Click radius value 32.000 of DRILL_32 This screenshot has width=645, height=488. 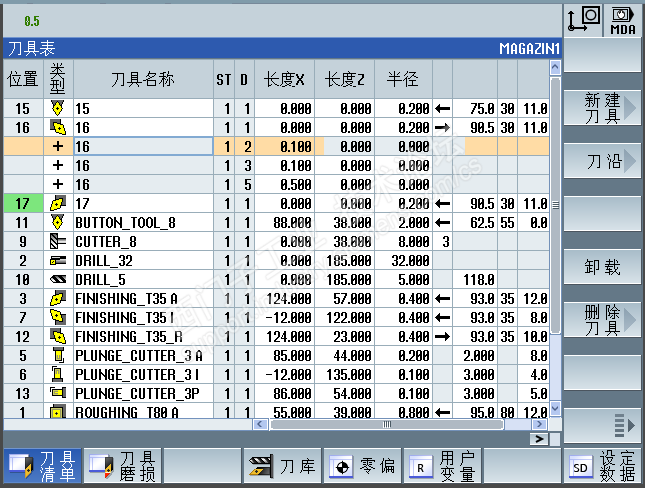click(x=410, y=261)
